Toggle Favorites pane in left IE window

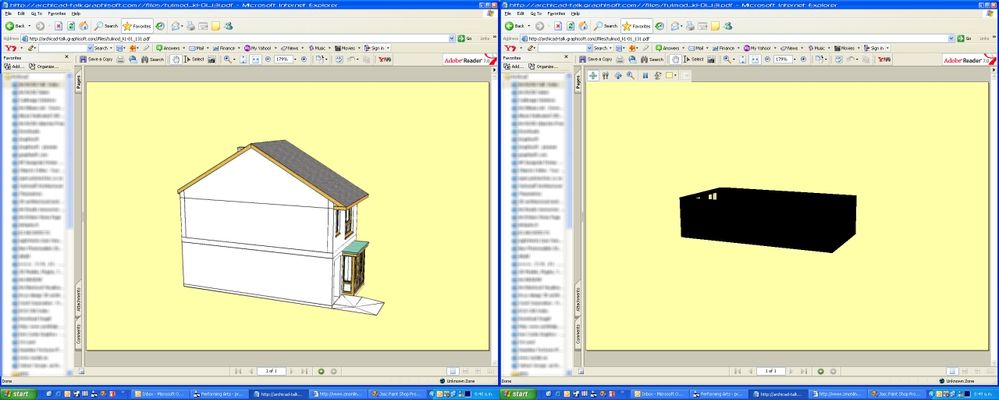137,26
